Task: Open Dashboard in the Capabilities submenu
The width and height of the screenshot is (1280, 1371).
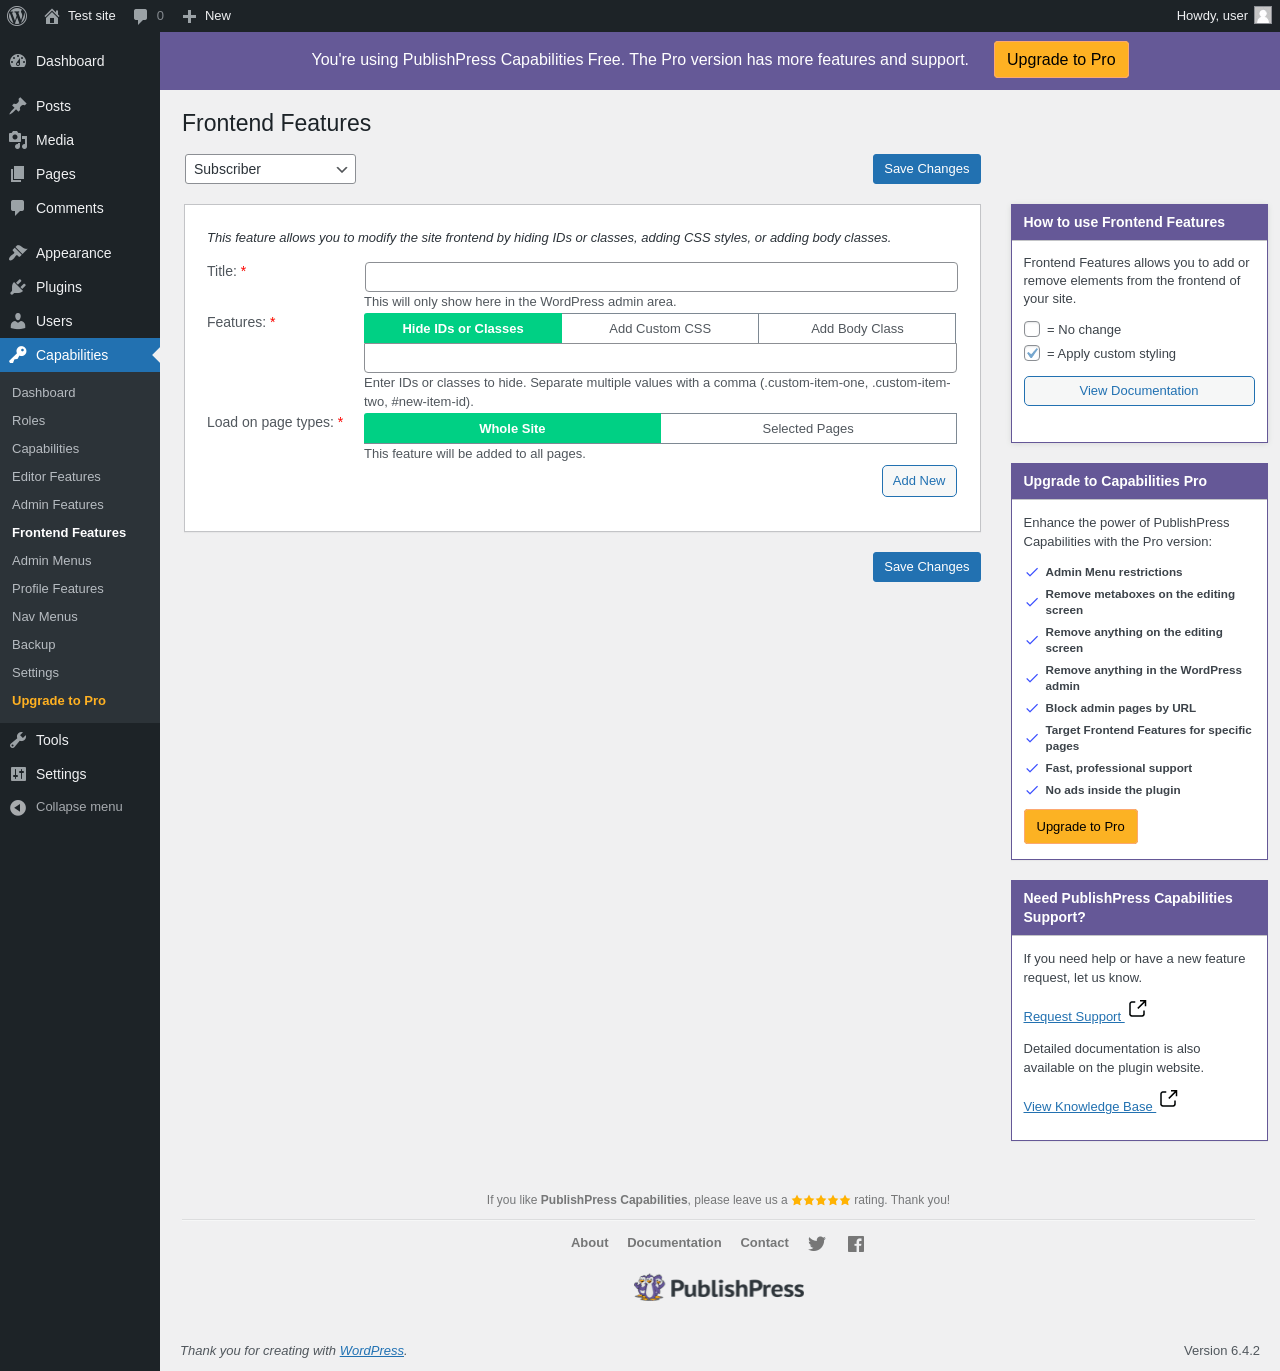Action: 44,393
